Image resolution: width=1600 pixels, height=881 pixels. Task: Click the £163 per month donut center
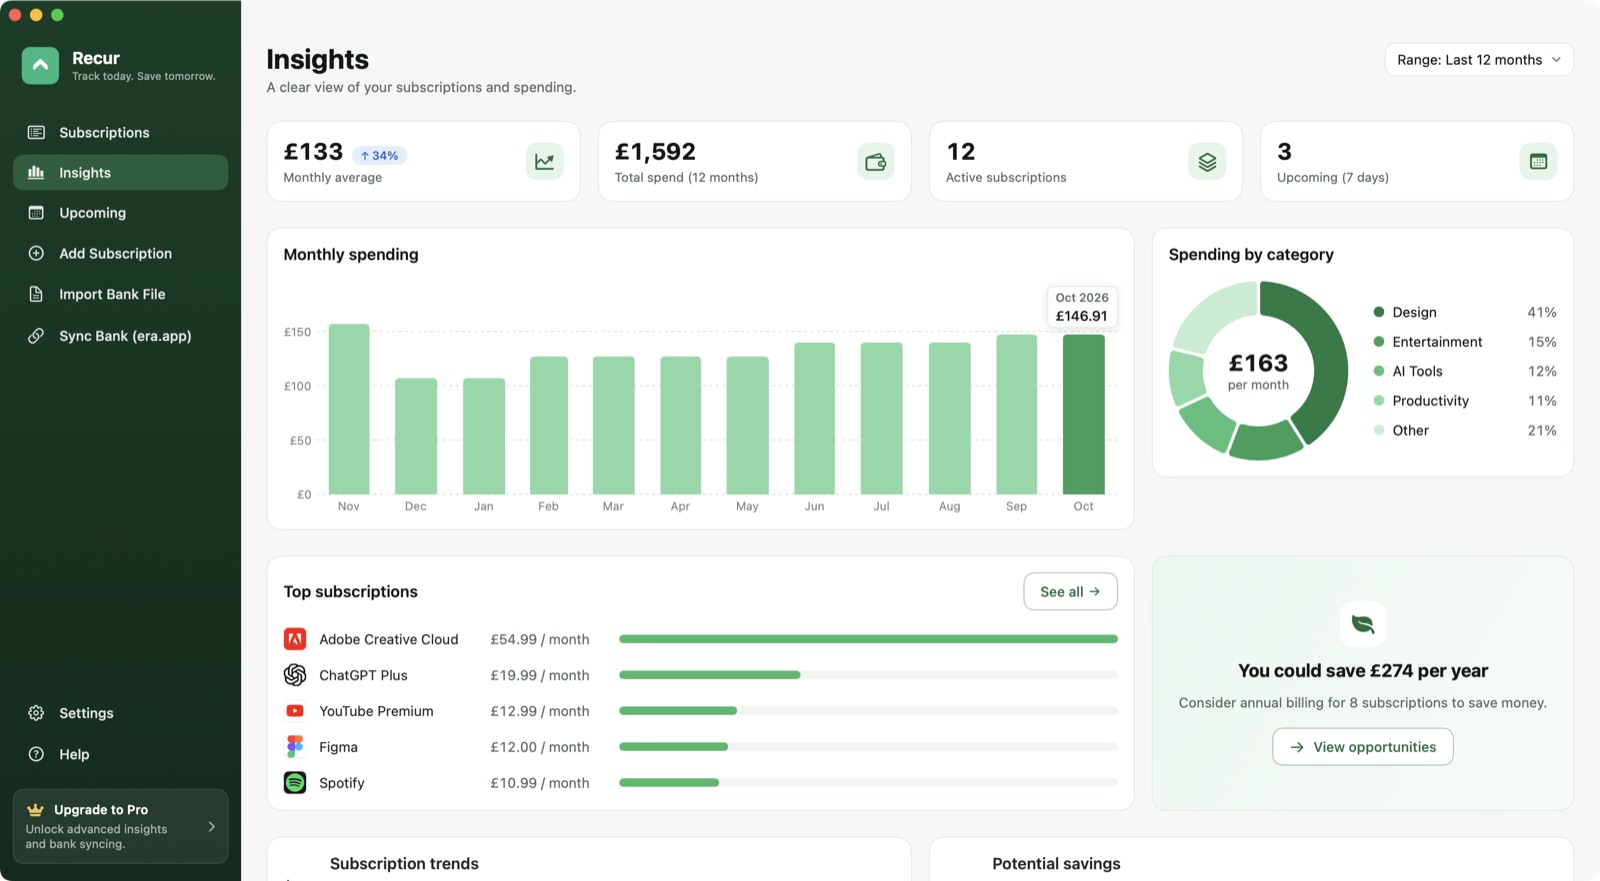tap(1258, 371)
